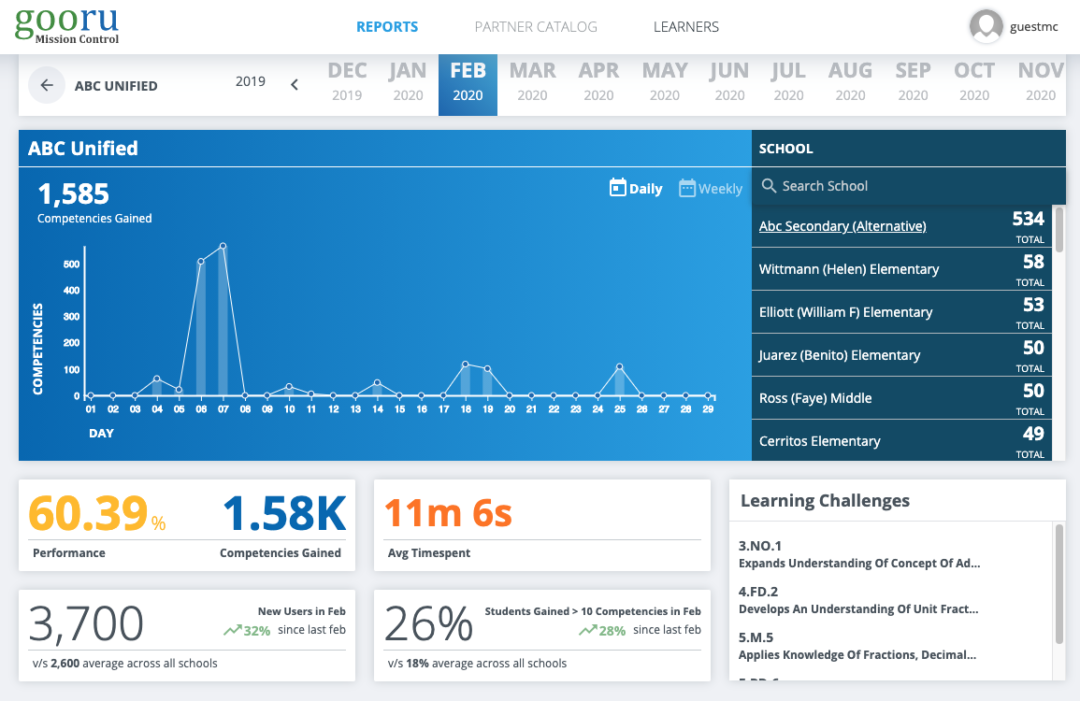Select JUL 2020 month

789,81
